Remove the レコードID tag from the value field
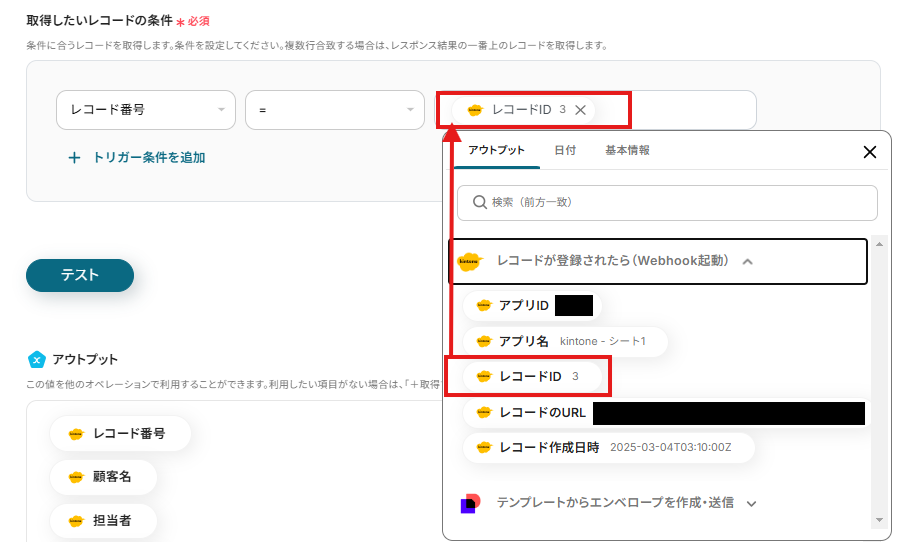The image size is (910, 542). coord(580,110)
